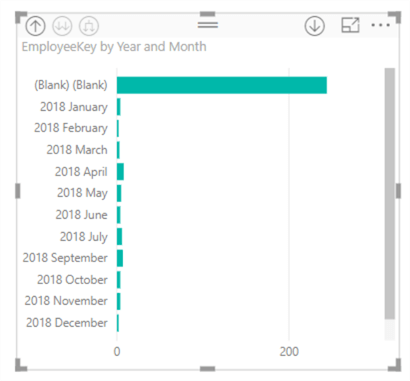410x381 pixels.
Task: Click the '(Blank) (Blank)' axis label
Action: (x=71, y=85)
